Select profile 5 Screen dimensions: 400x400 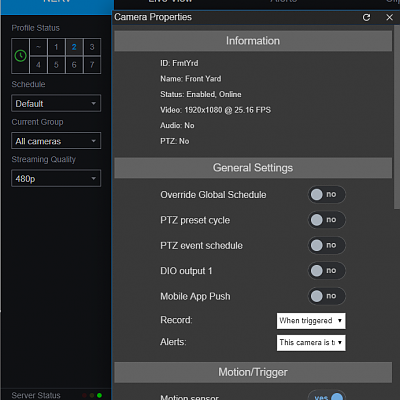56,65
